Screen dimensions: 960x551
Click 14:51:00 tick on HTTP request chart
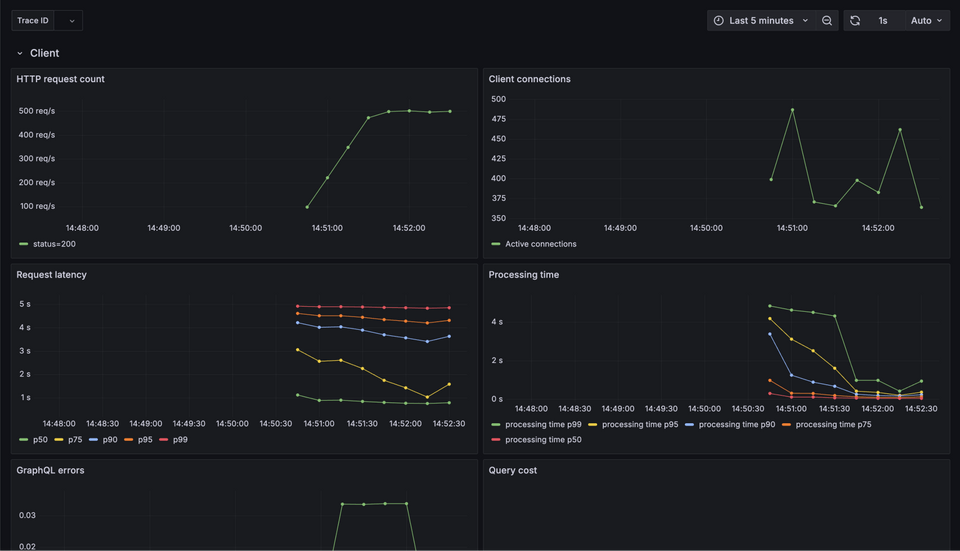327,228
